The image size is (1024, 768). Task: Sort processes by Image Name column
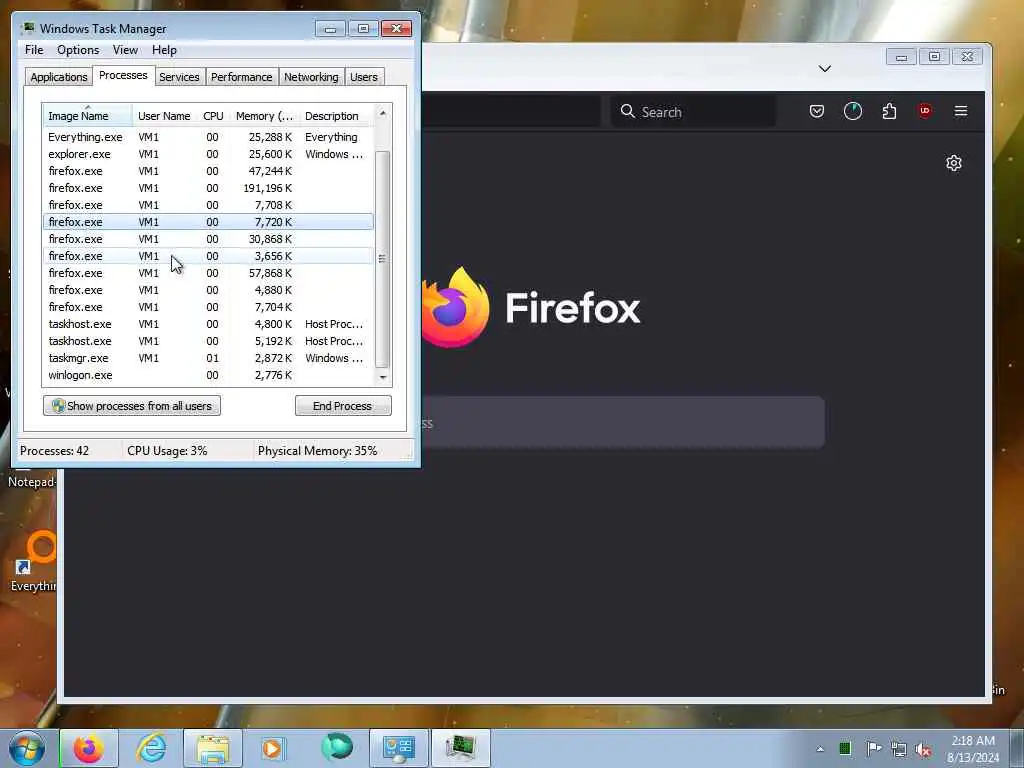coord(88,116)
